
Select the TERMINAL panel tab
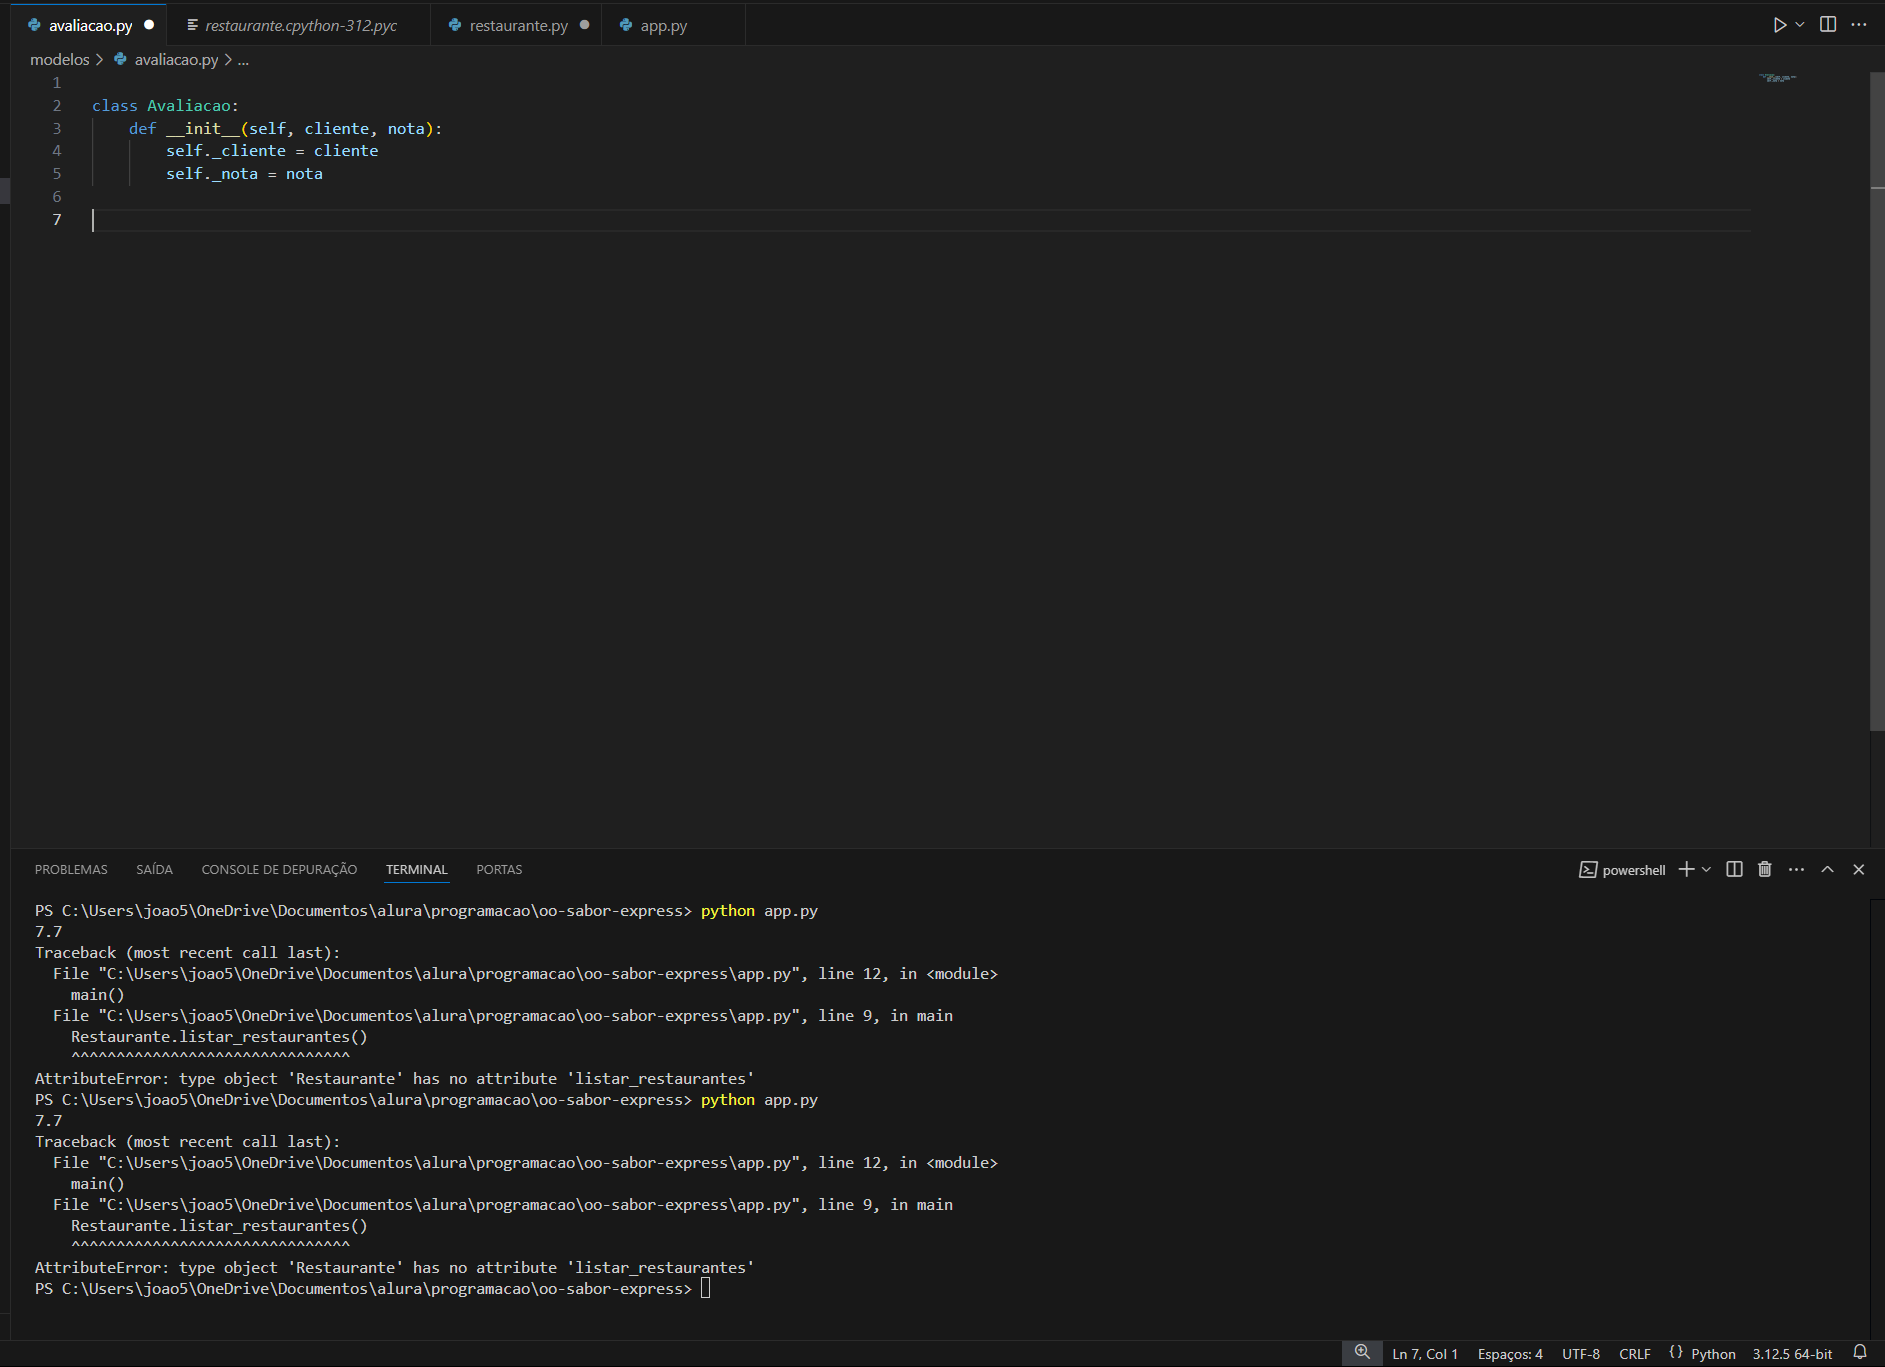point(417,870)
